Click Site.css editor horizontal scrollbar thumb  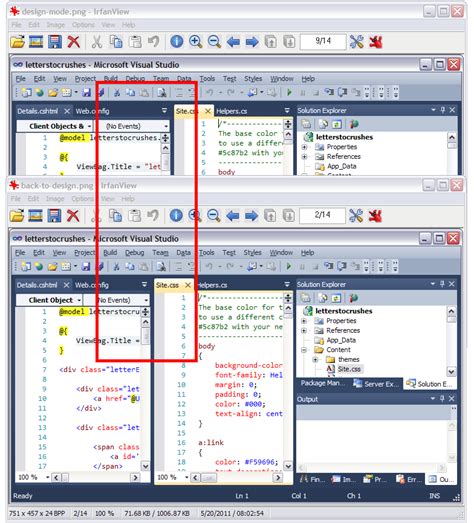(208, 478)
